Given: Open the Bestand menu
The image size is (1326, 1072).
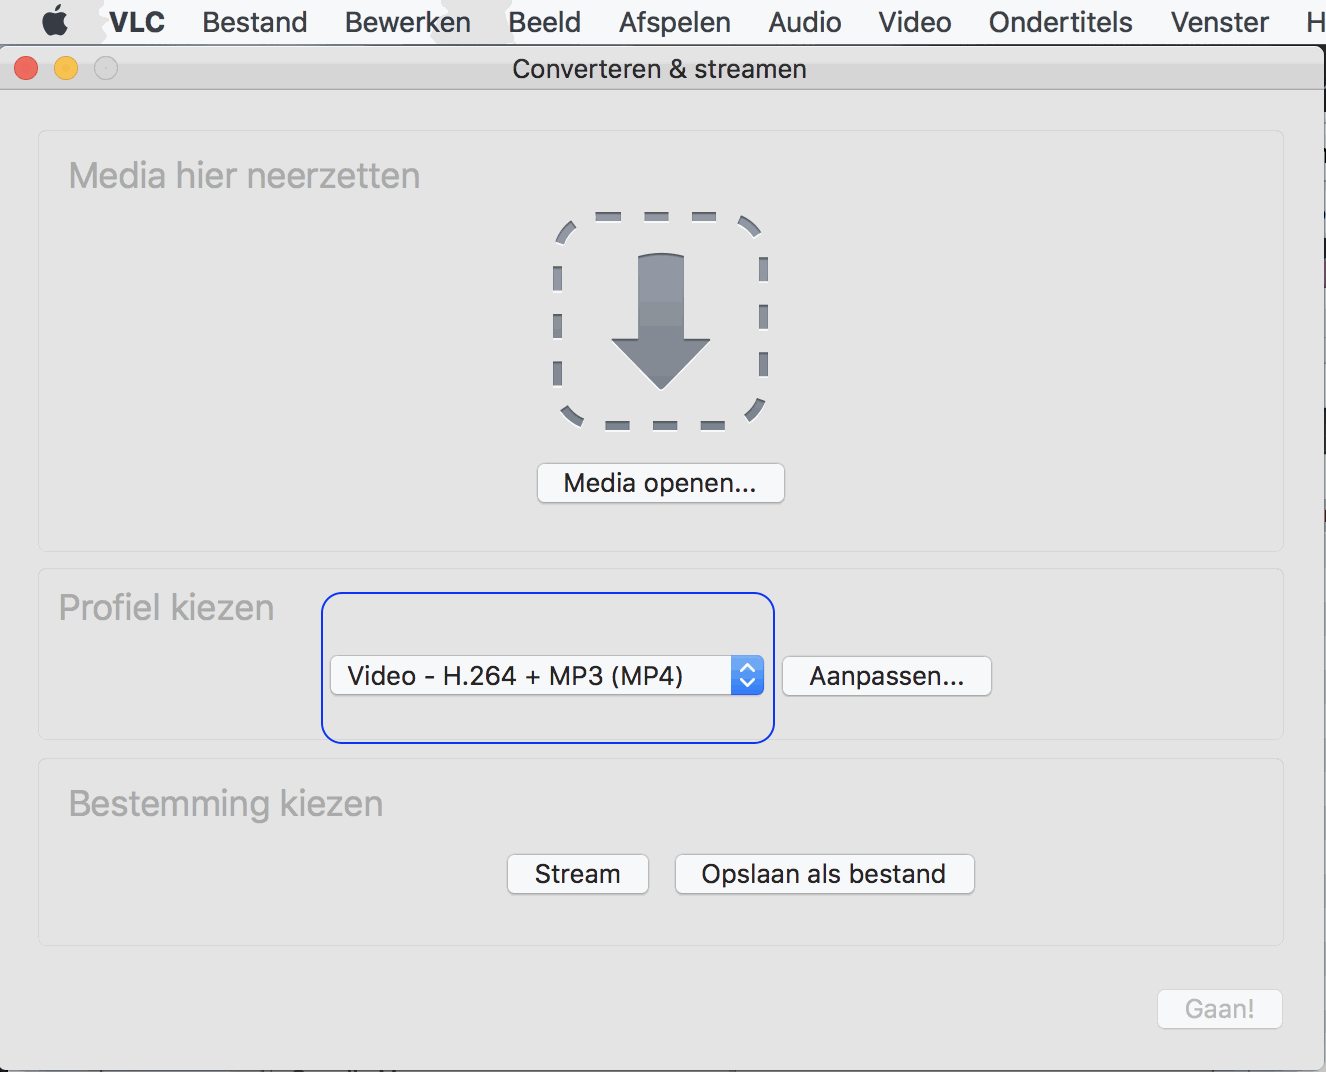Looking at the screenshot, I should (x=255, y=22).
